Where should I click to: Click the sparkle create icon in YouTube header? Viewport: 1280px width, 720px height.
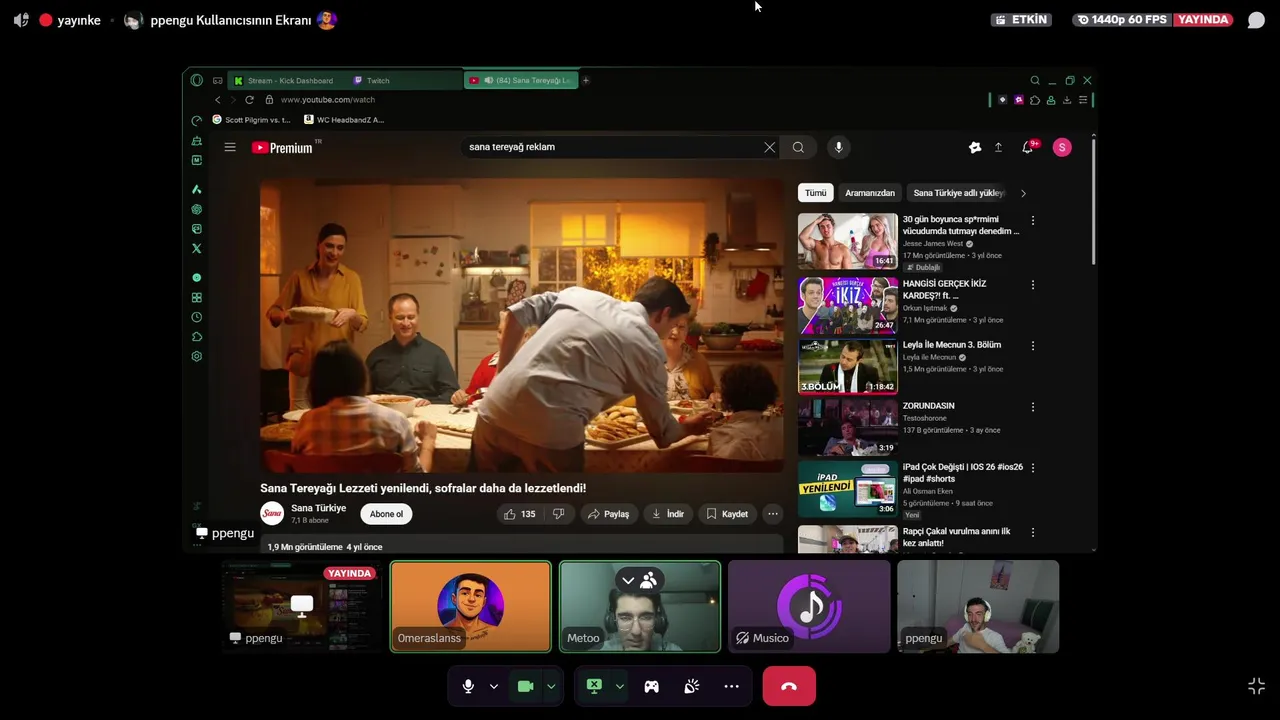coord(975,147)
